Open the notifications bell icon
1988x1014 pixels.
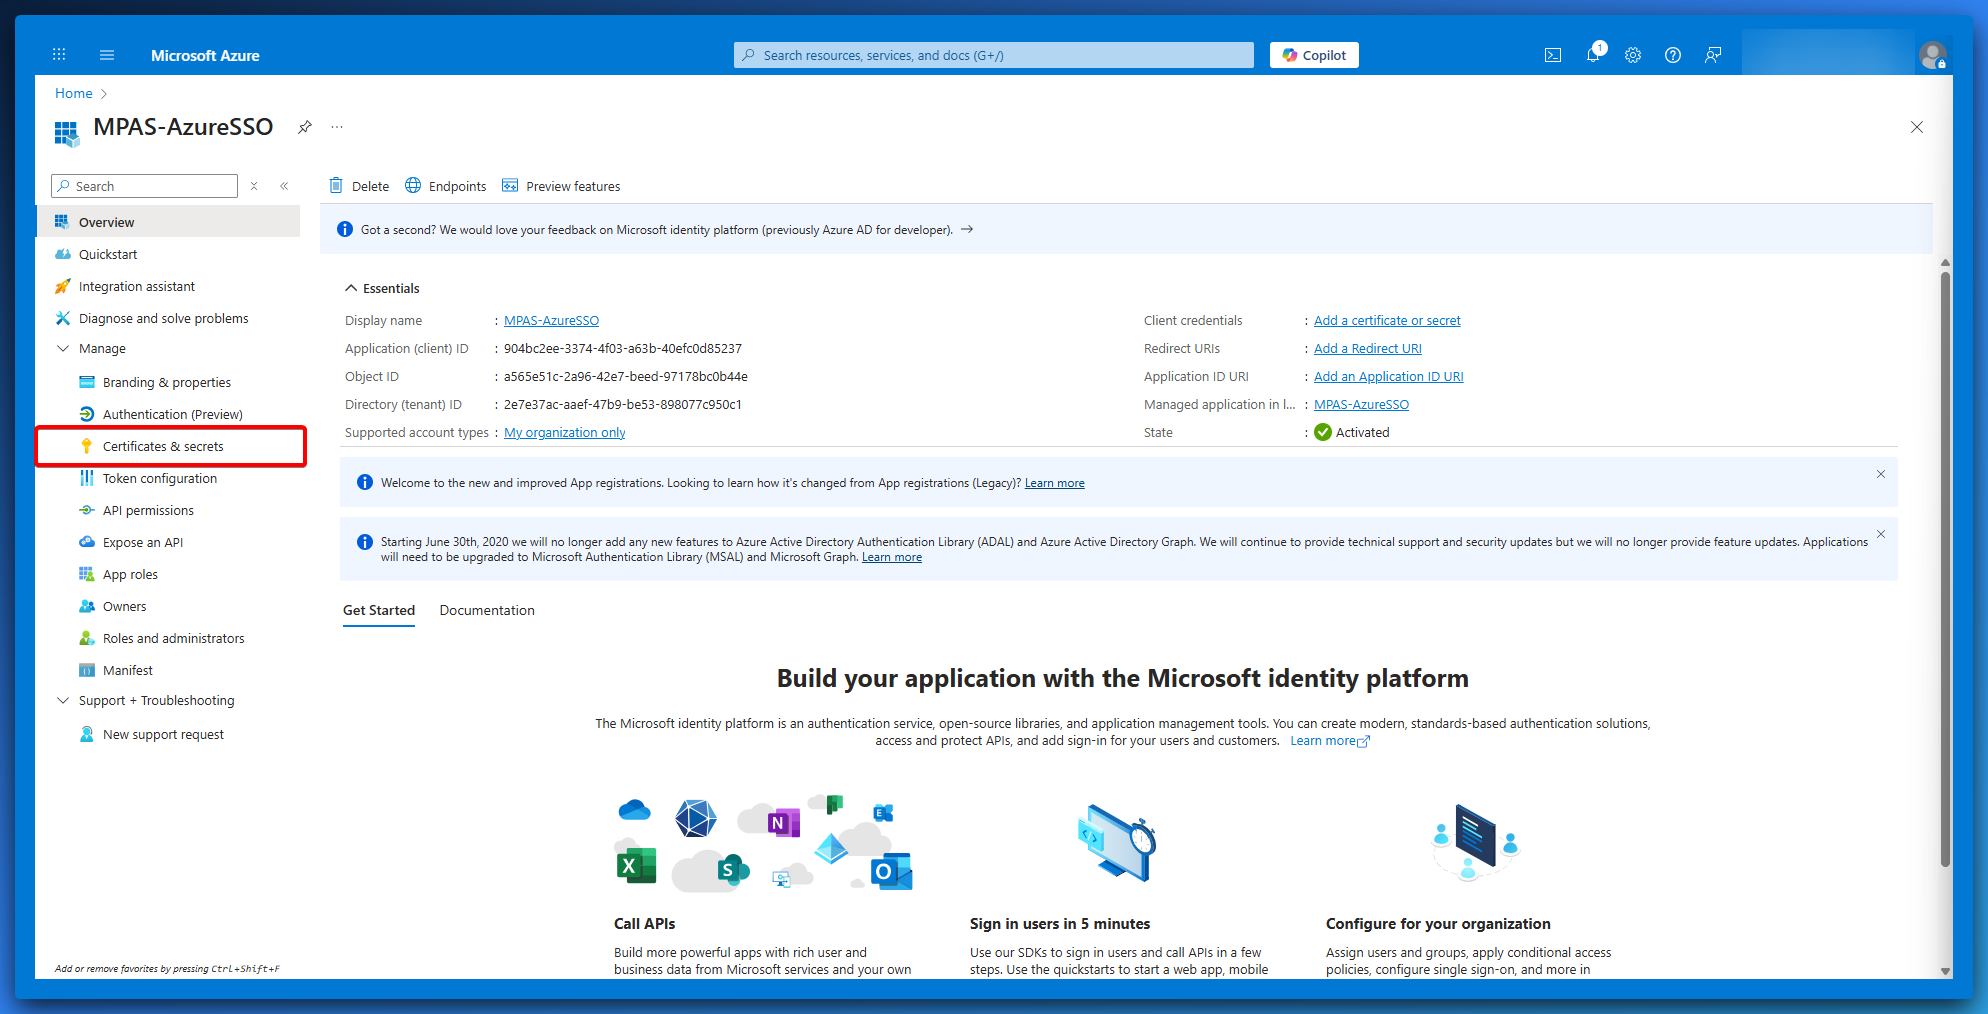click(1593, 55)
